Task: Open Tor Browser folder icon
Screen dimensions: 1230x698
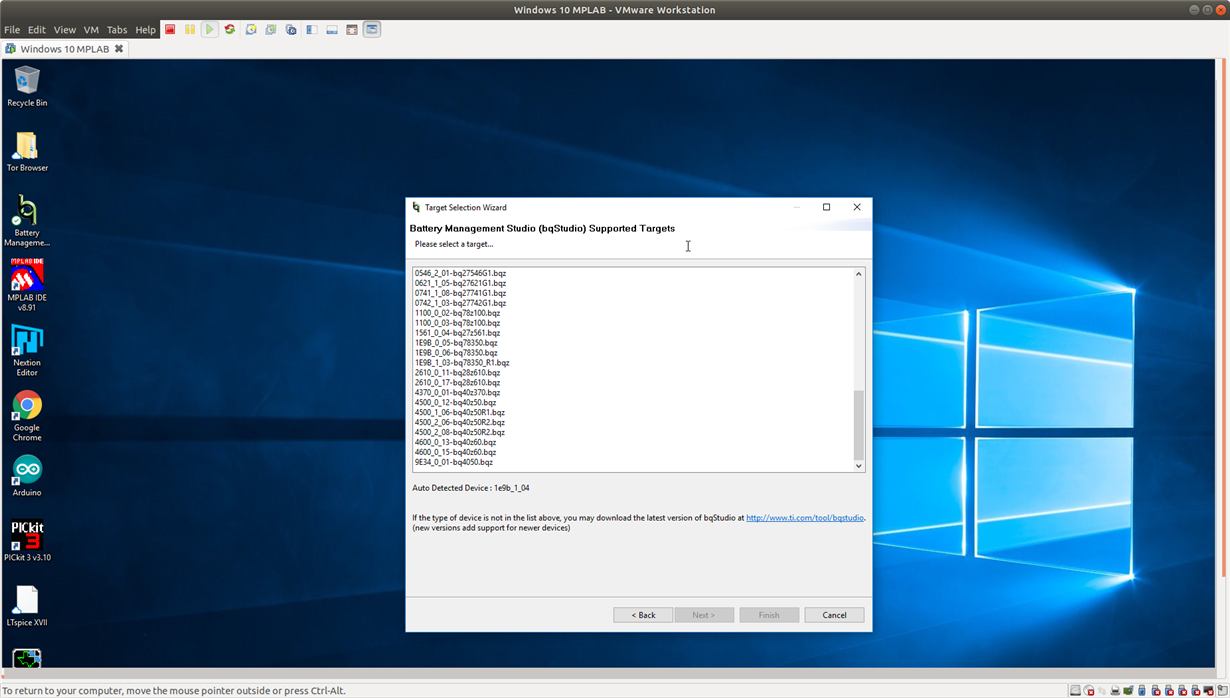Action: [x=27, y=152]
